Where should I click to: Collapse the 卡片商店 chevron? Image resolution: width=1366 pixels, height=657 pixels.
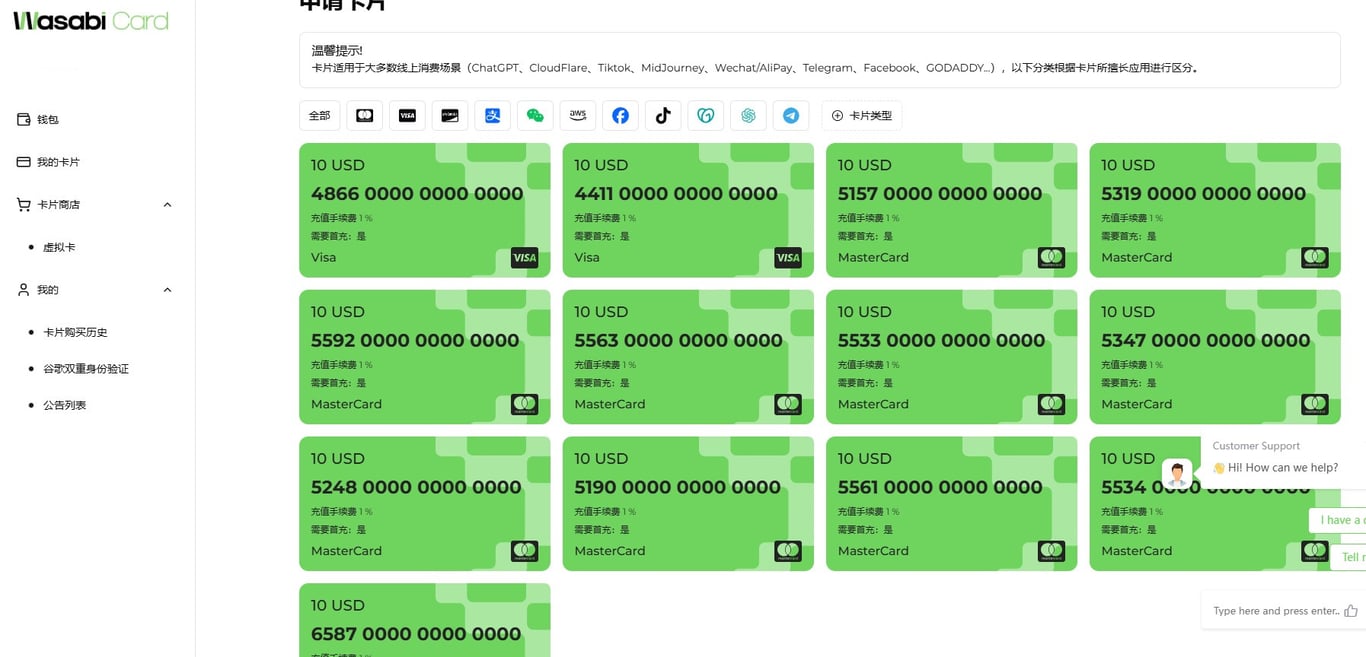(x=167, y=205)
